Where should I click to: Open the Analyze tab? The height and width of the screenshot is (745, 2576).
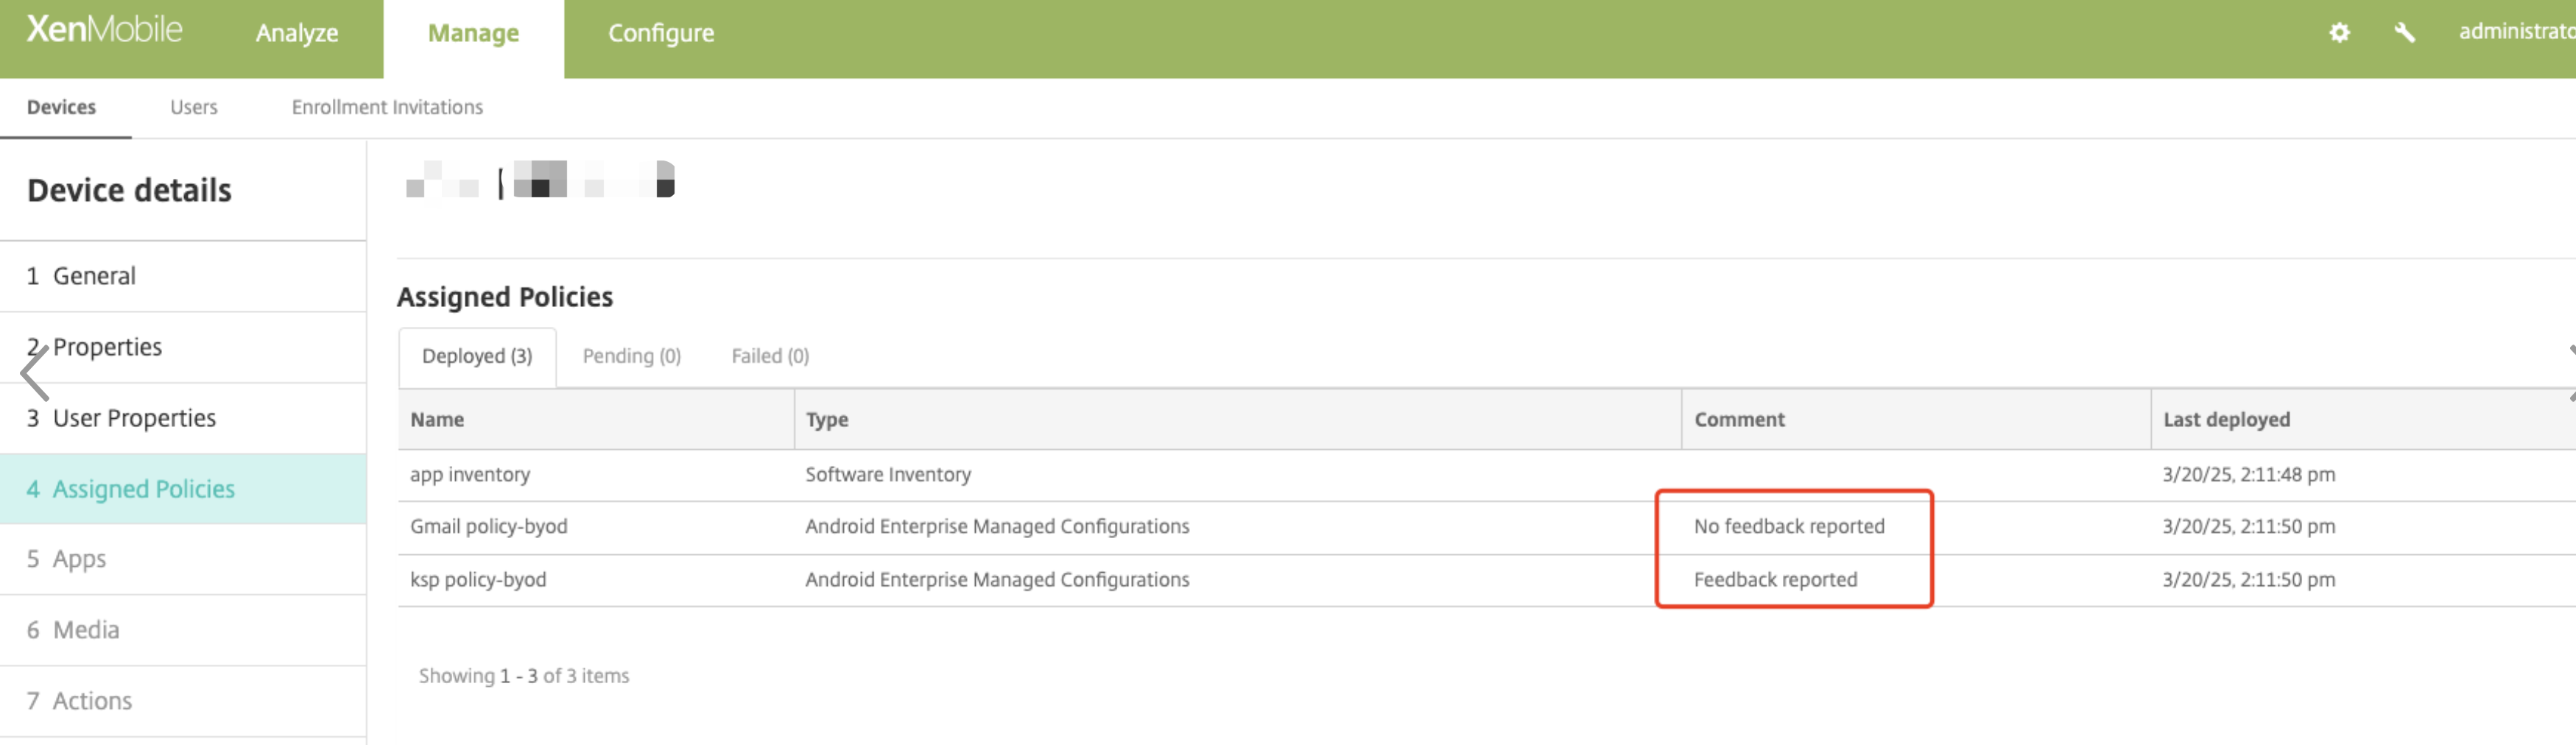[x=297, y=34]
